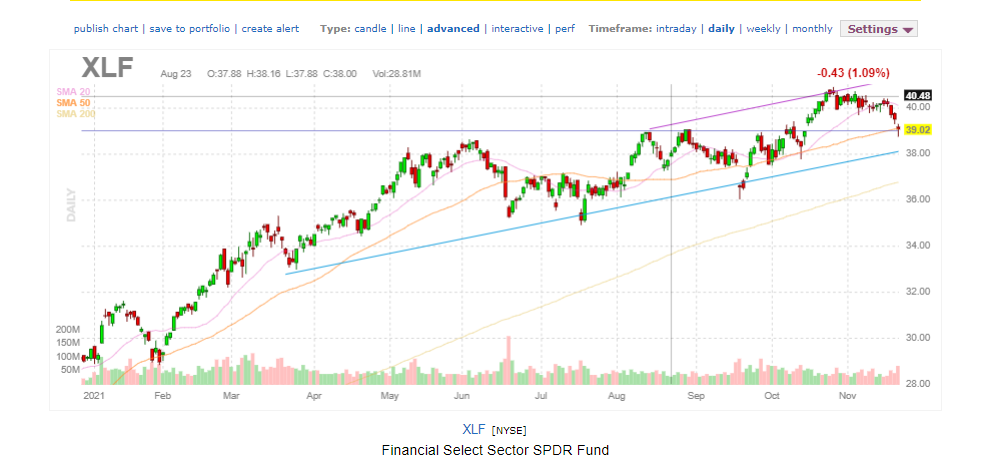Click the 50M volume axis label
Screen dimensions: 989x459
point(70,369)
